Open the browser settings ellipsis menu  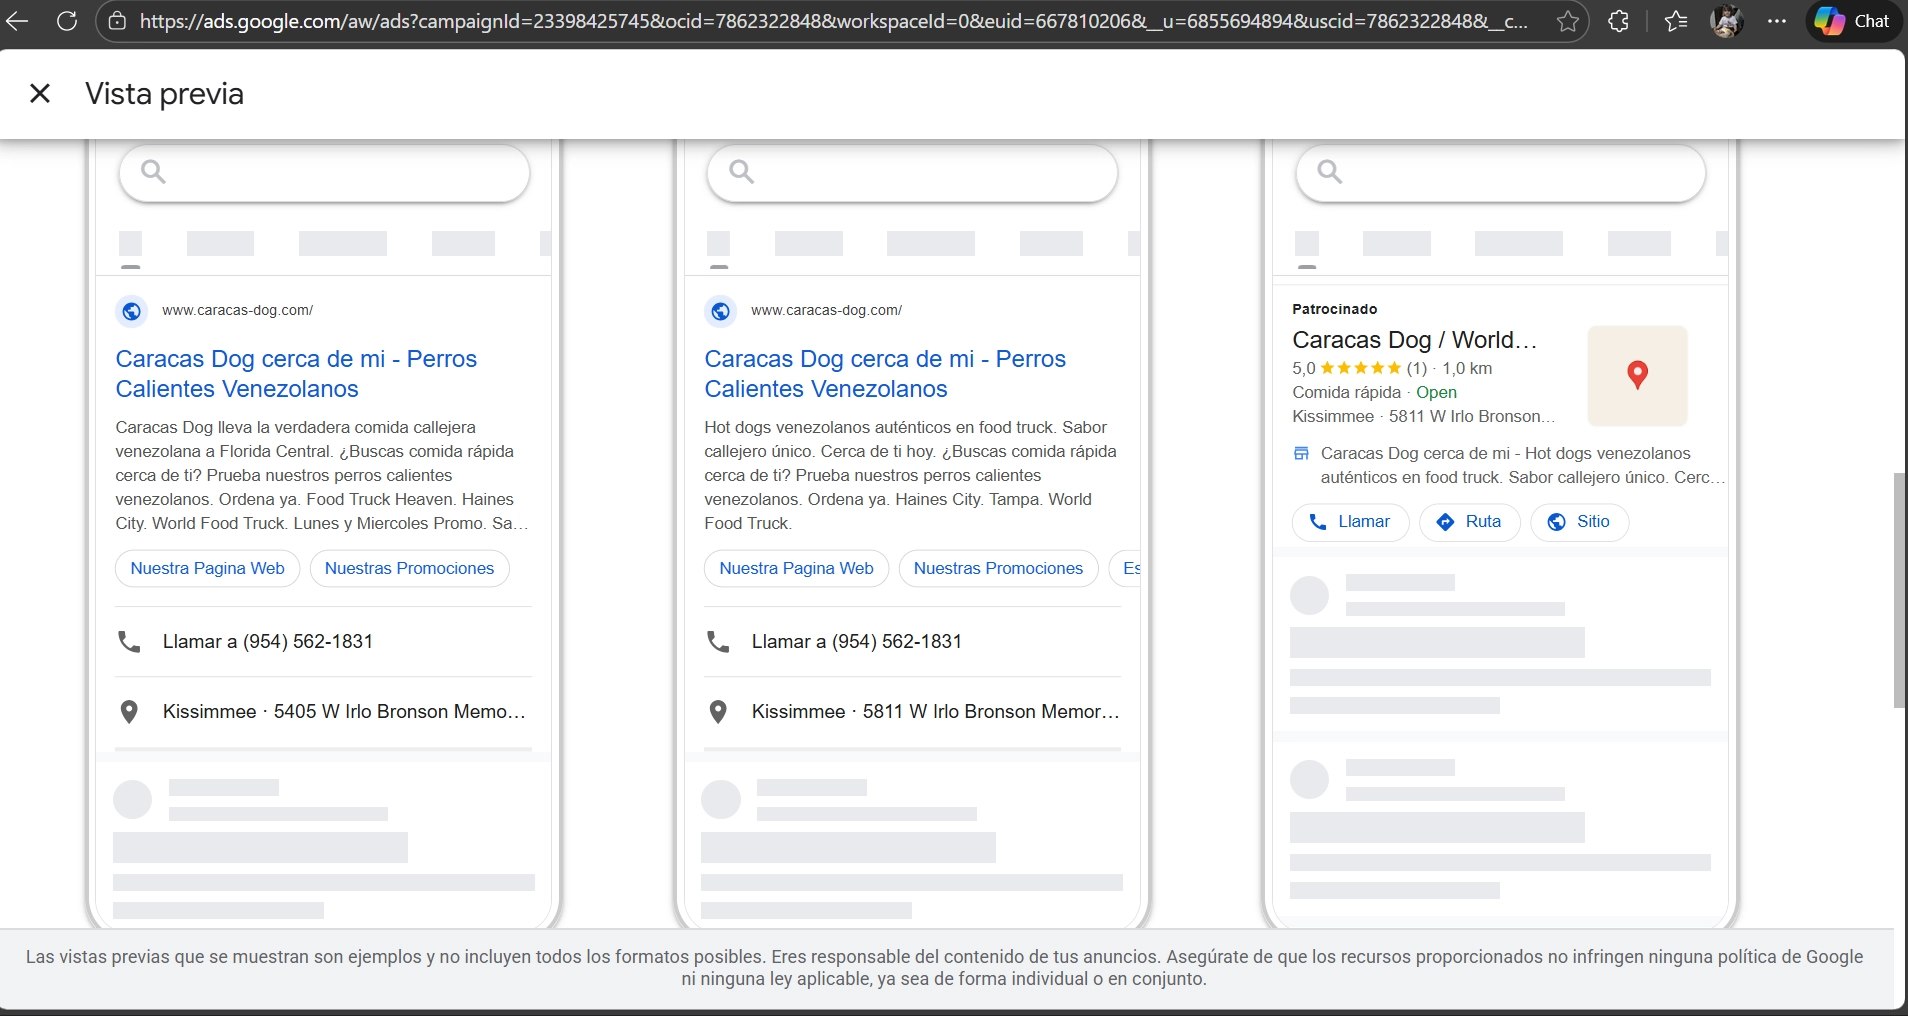click(1777, 21)
